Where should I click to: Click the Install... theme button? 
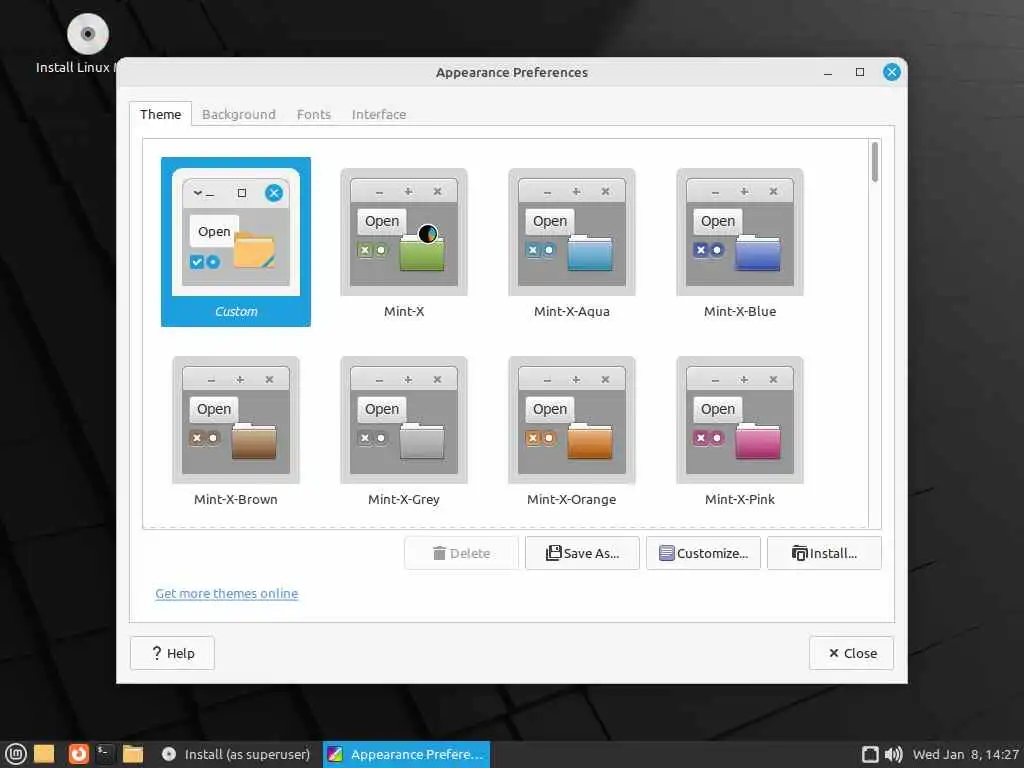pos(824,553)
